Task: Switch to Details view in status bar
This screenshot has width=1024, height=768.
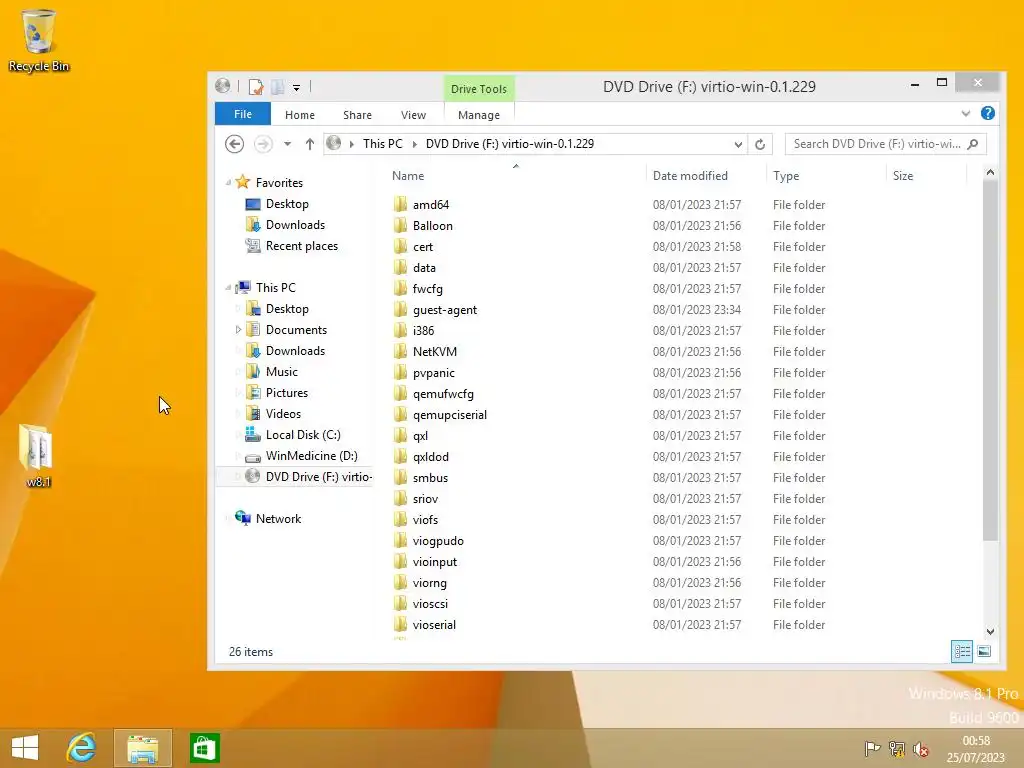Action: [x=961, y=651]
